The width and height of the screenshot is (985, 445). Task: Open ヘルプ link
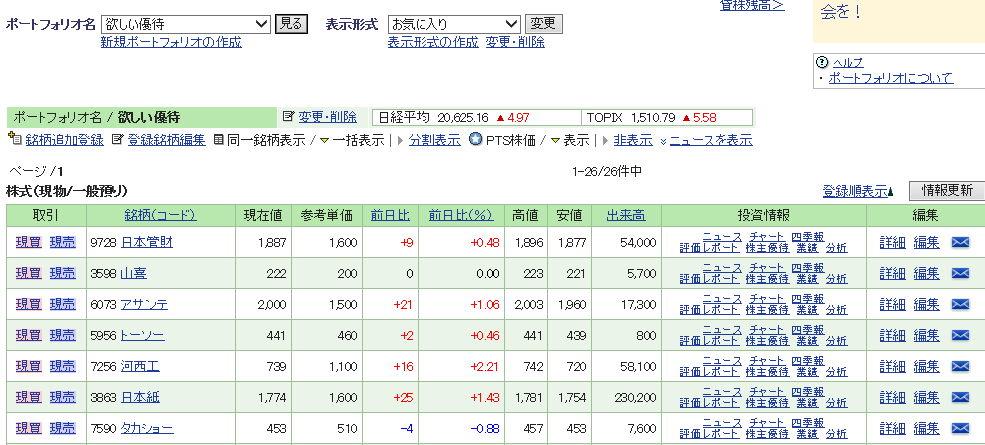[848, 62]
